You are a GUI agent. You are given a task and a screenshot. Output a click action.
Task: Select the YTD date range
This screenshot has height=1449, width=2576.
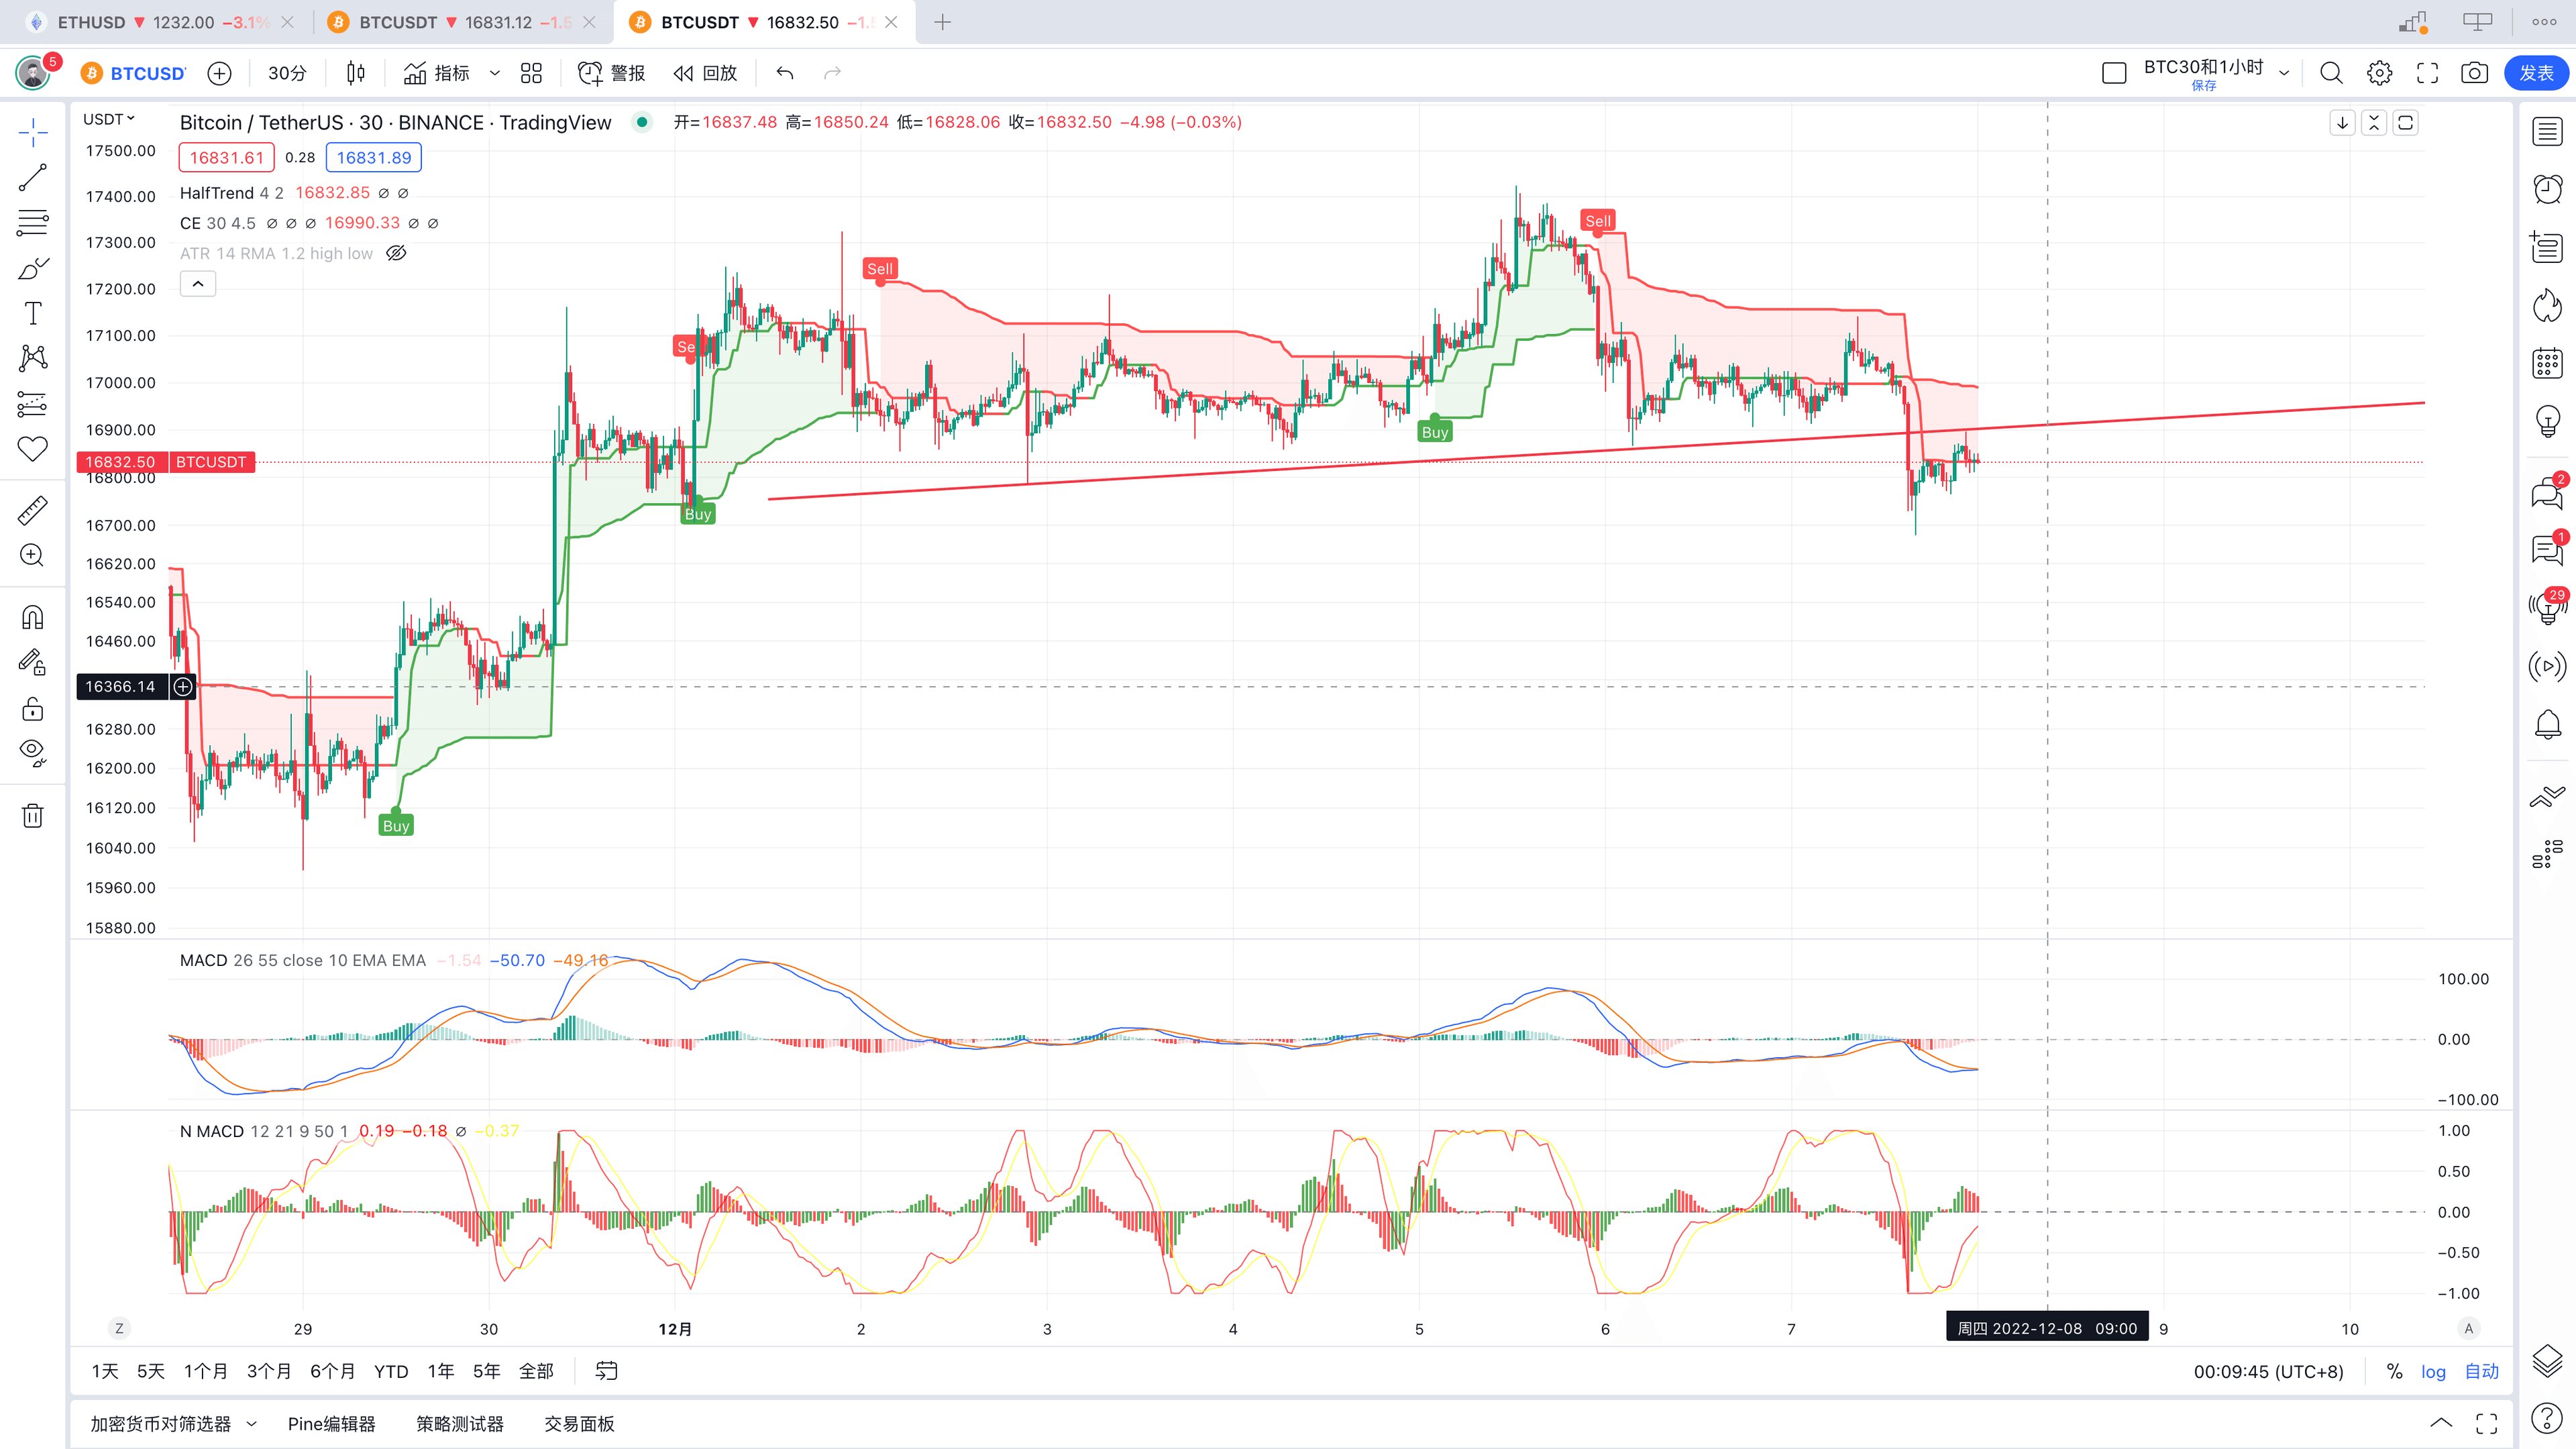click(391, 1371)
